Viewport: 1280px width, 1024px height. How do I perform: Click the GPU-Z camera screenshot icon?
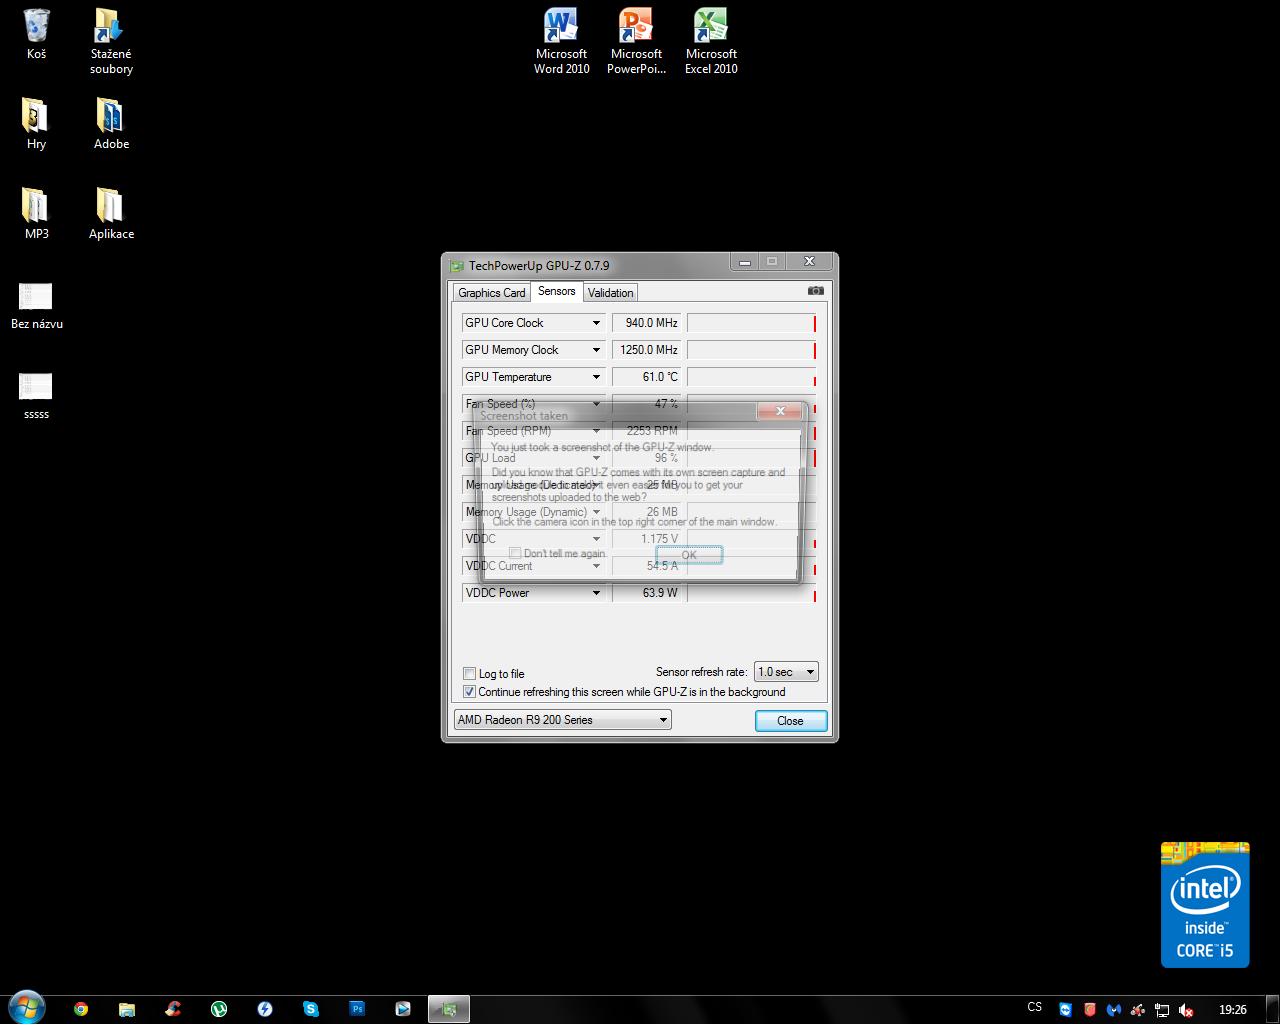816,291
